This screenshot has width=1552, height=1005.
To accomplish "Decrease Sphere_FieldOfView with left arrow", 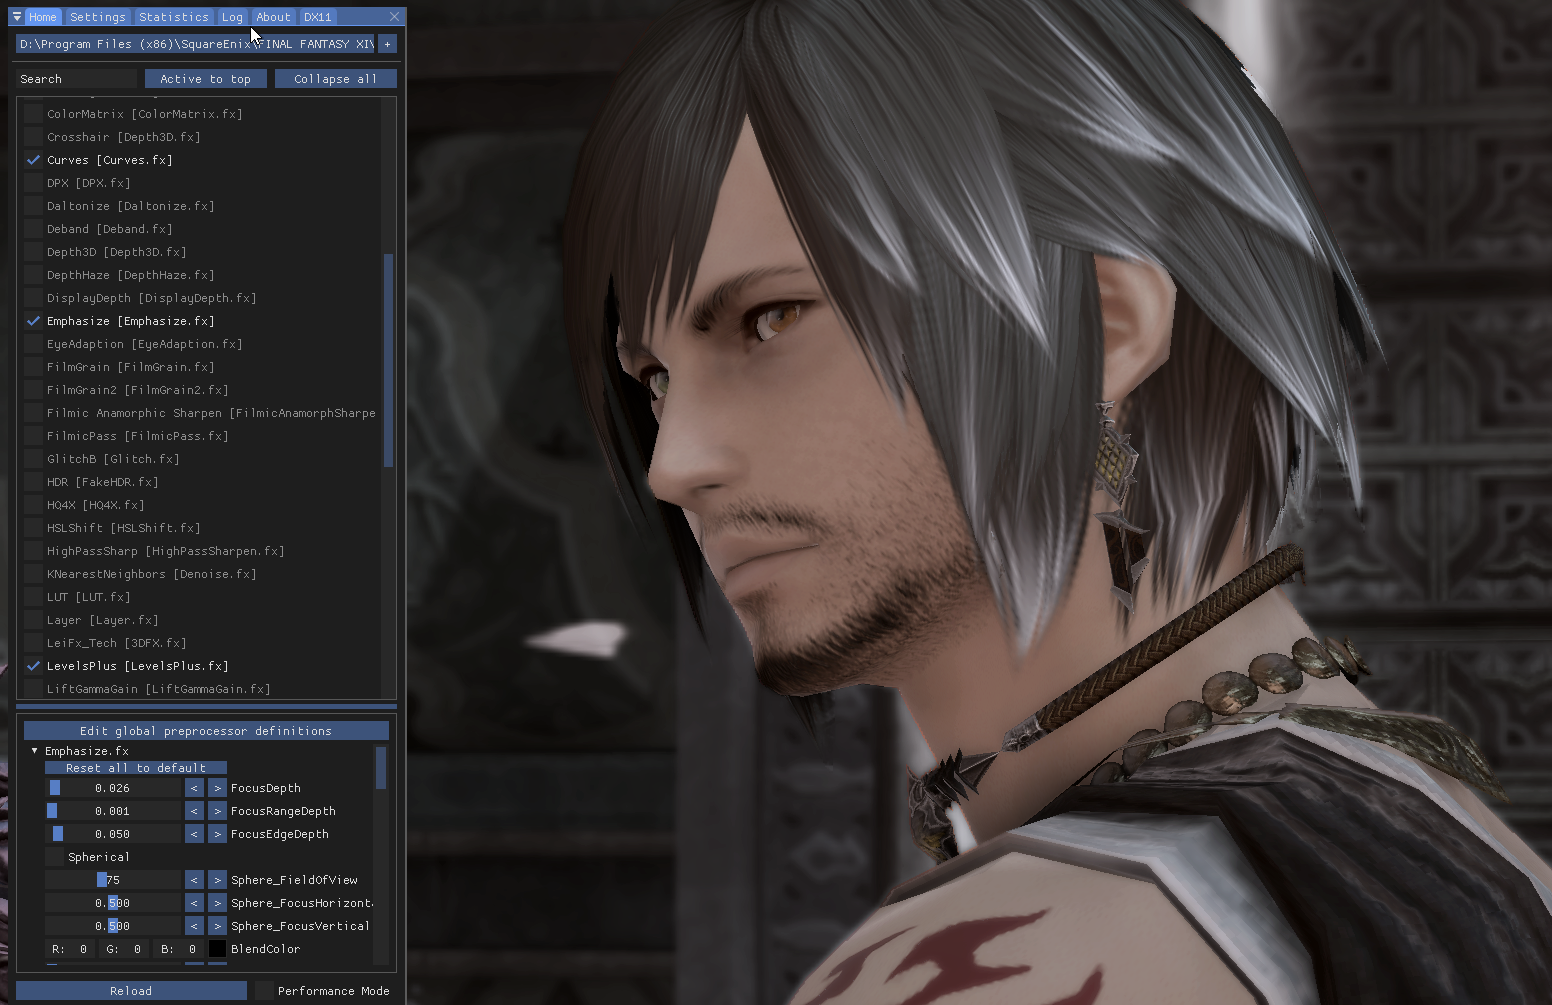I will 194,880.
